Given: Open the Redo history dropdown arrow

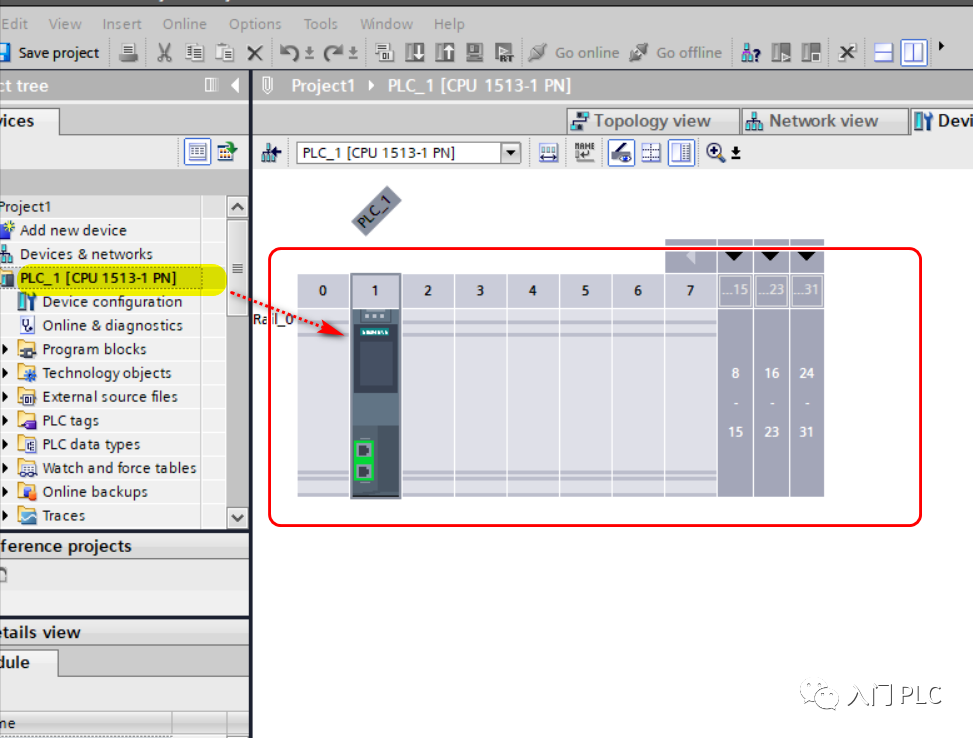Looking at the screenshot, I should pos(352,53).
